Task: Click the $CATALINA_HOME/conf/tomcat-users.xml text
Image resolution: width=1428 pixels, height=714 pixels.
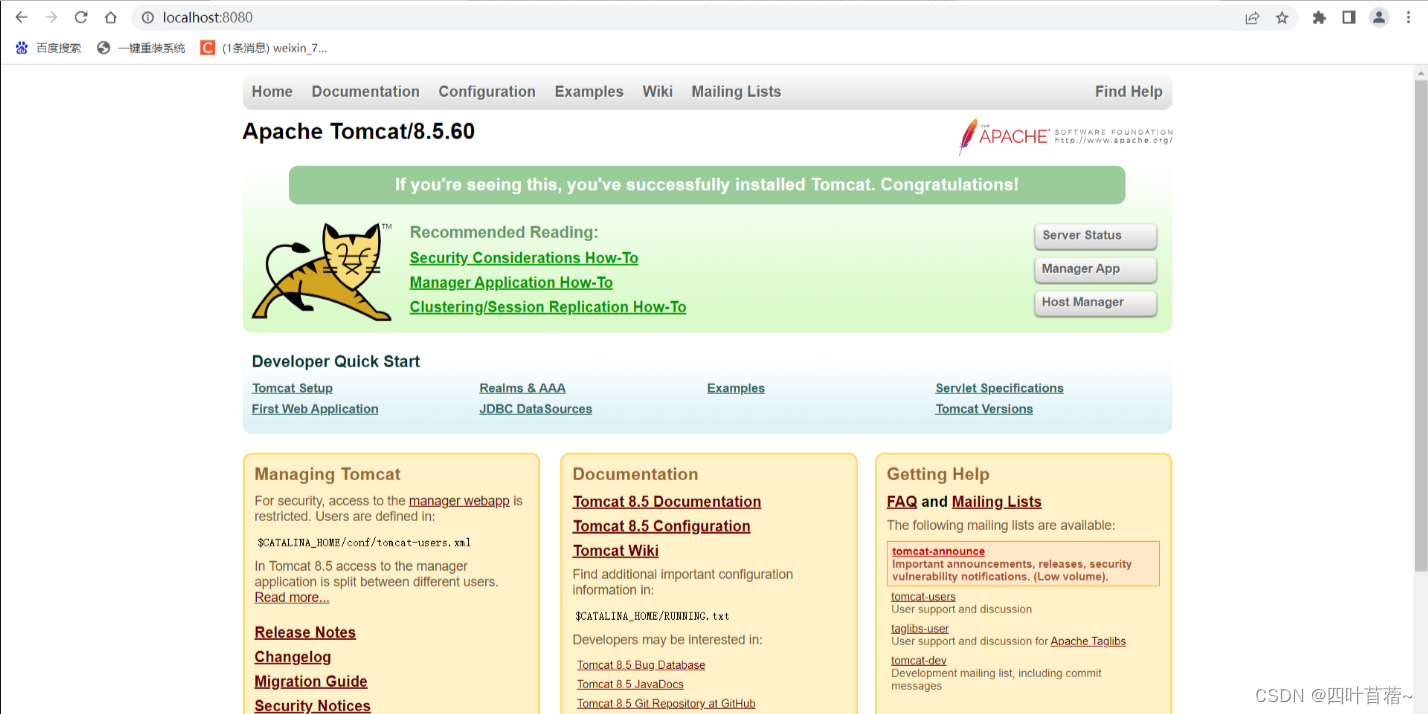Action: [x=364, y=543]
